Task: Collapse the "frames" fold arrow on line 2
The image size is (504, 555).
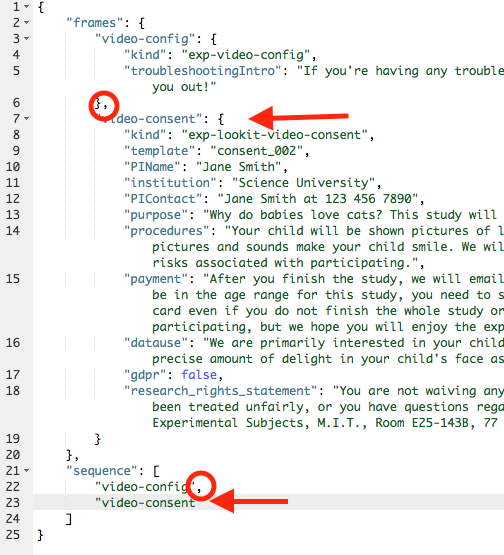Action: 27,23
